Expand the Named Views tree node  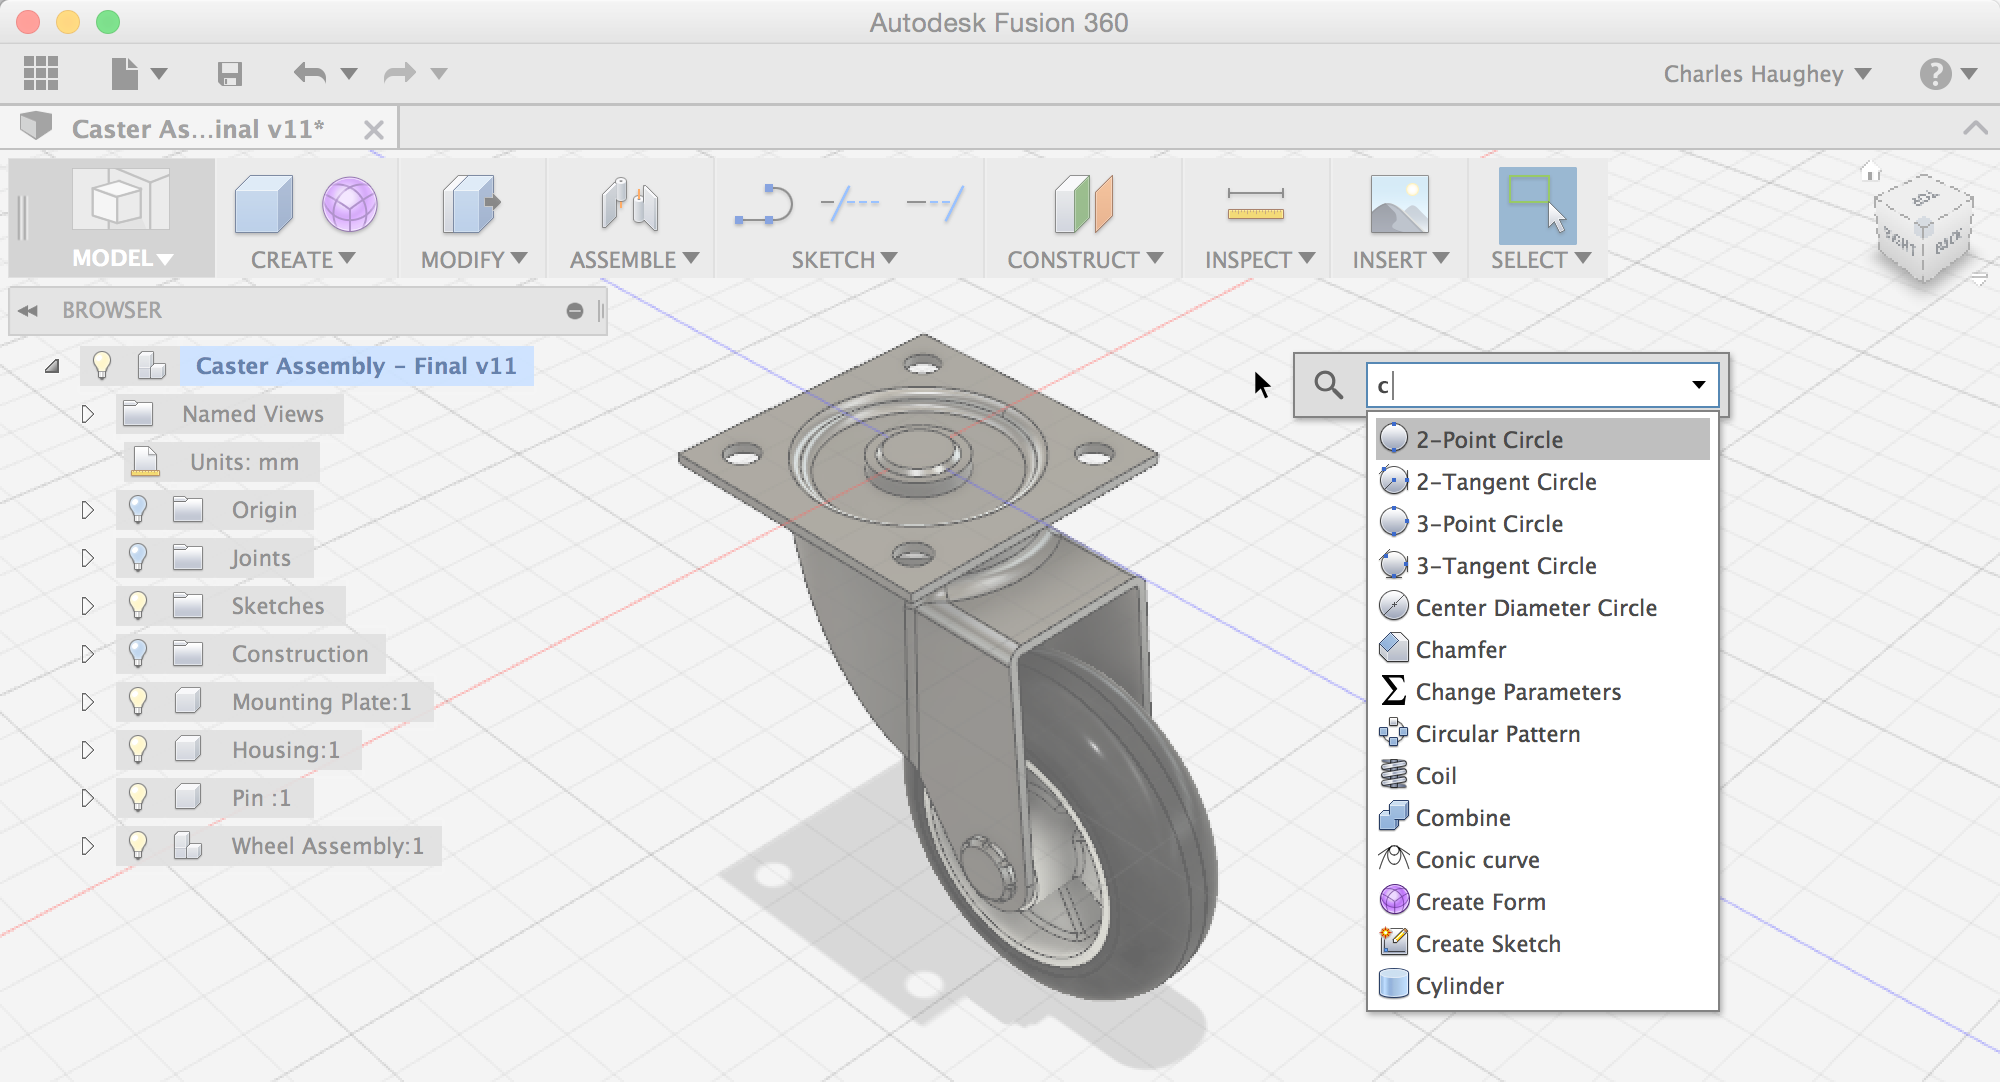[x=87, y=414]
